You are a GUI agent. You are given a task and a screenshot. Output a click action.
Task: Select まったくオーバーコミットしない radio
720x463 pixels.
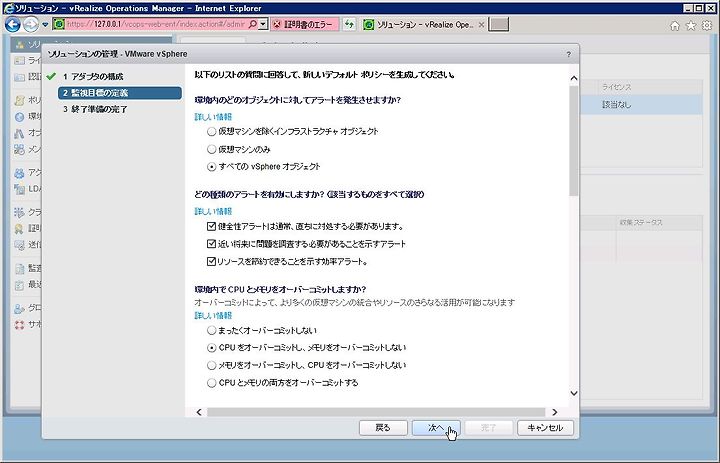click(x=211, y=330)
